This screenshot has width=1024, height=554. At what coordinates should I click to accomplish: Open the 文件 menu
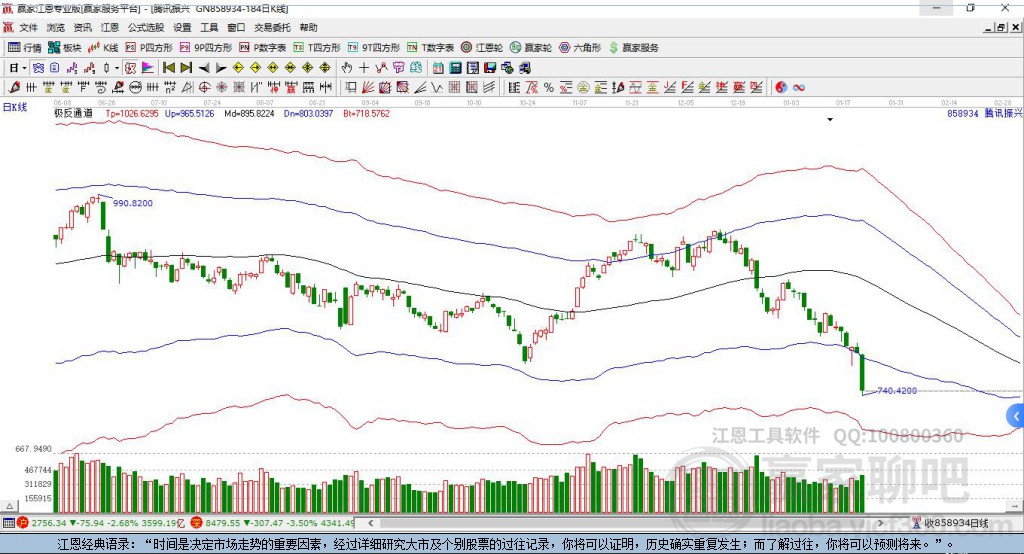point(28,27)
